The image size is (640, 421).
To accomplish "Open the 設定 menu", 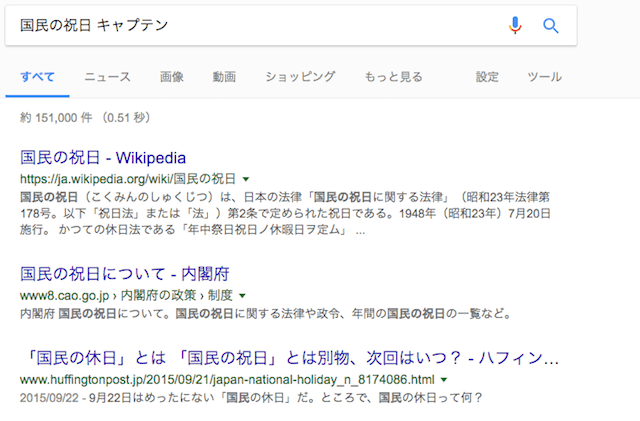I will click(487, 77).
